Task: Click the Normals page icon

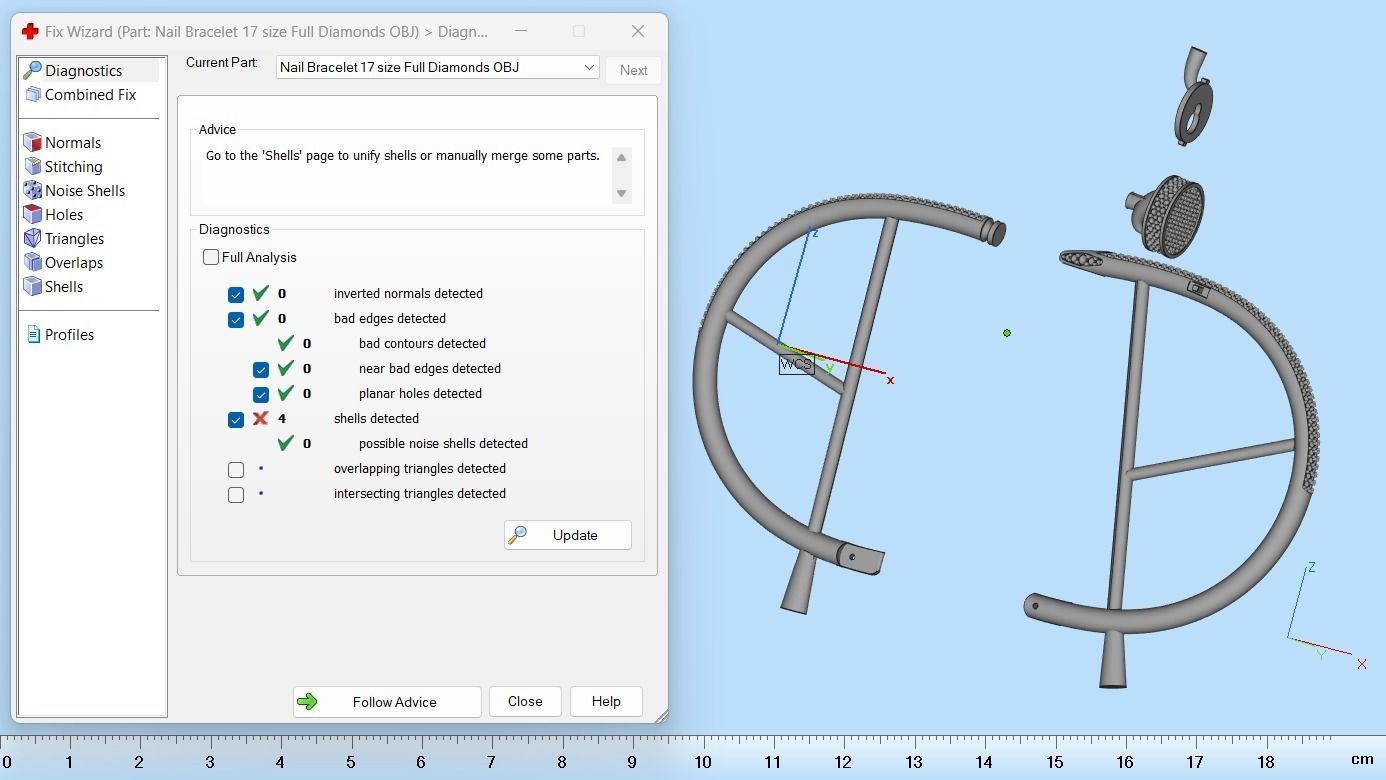Action: pyautogui.click(x=32, y=142)
